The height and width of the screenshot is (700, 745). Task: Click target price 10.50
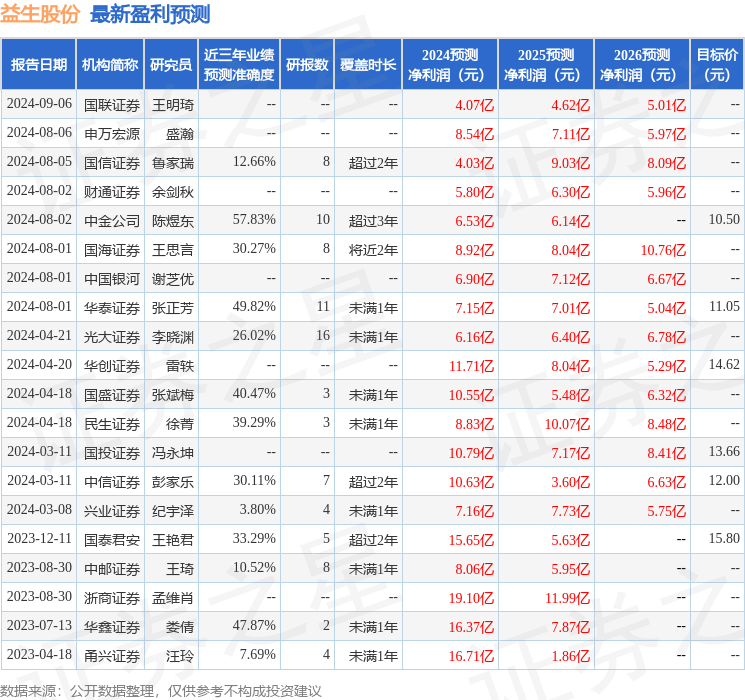tap(724, 220)
